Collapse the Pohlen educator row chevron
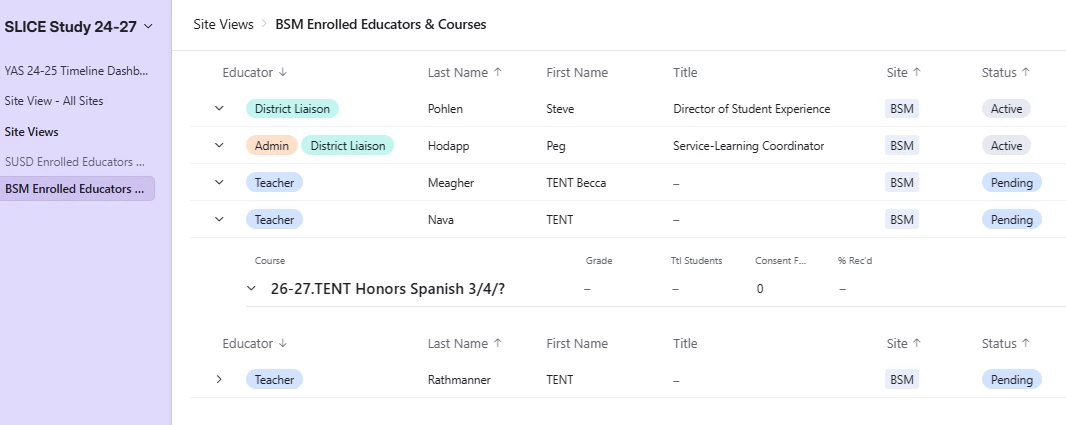This screenshot has width=1066, height=425. click(x=219, y=109)
